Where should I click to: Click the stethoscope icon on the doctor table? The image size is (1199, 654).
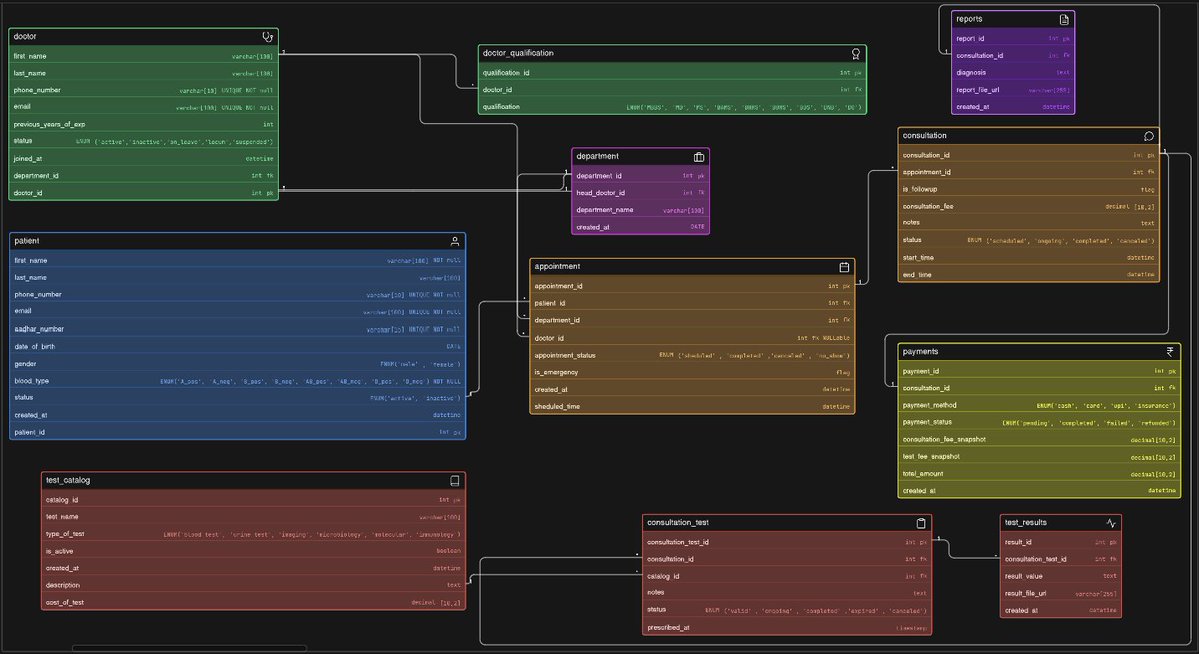click(267, 35)
